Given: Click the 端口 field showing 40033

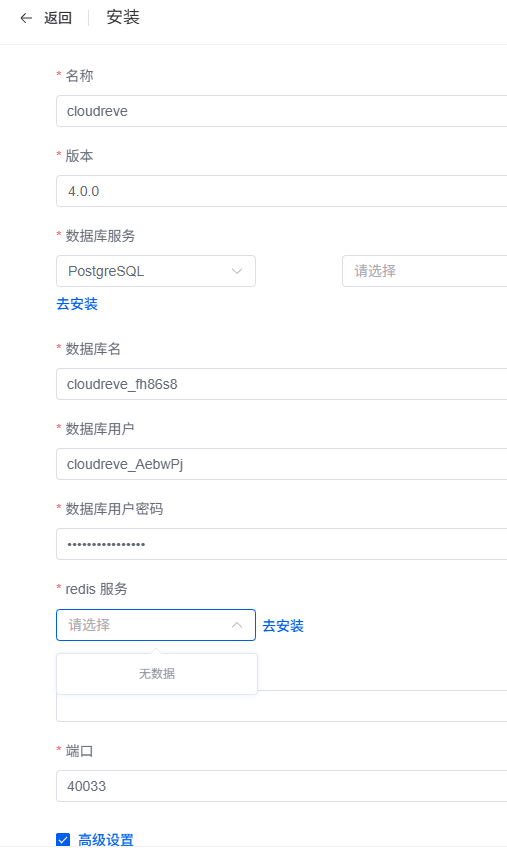Looking at the screenshot, I should [281, 786].
